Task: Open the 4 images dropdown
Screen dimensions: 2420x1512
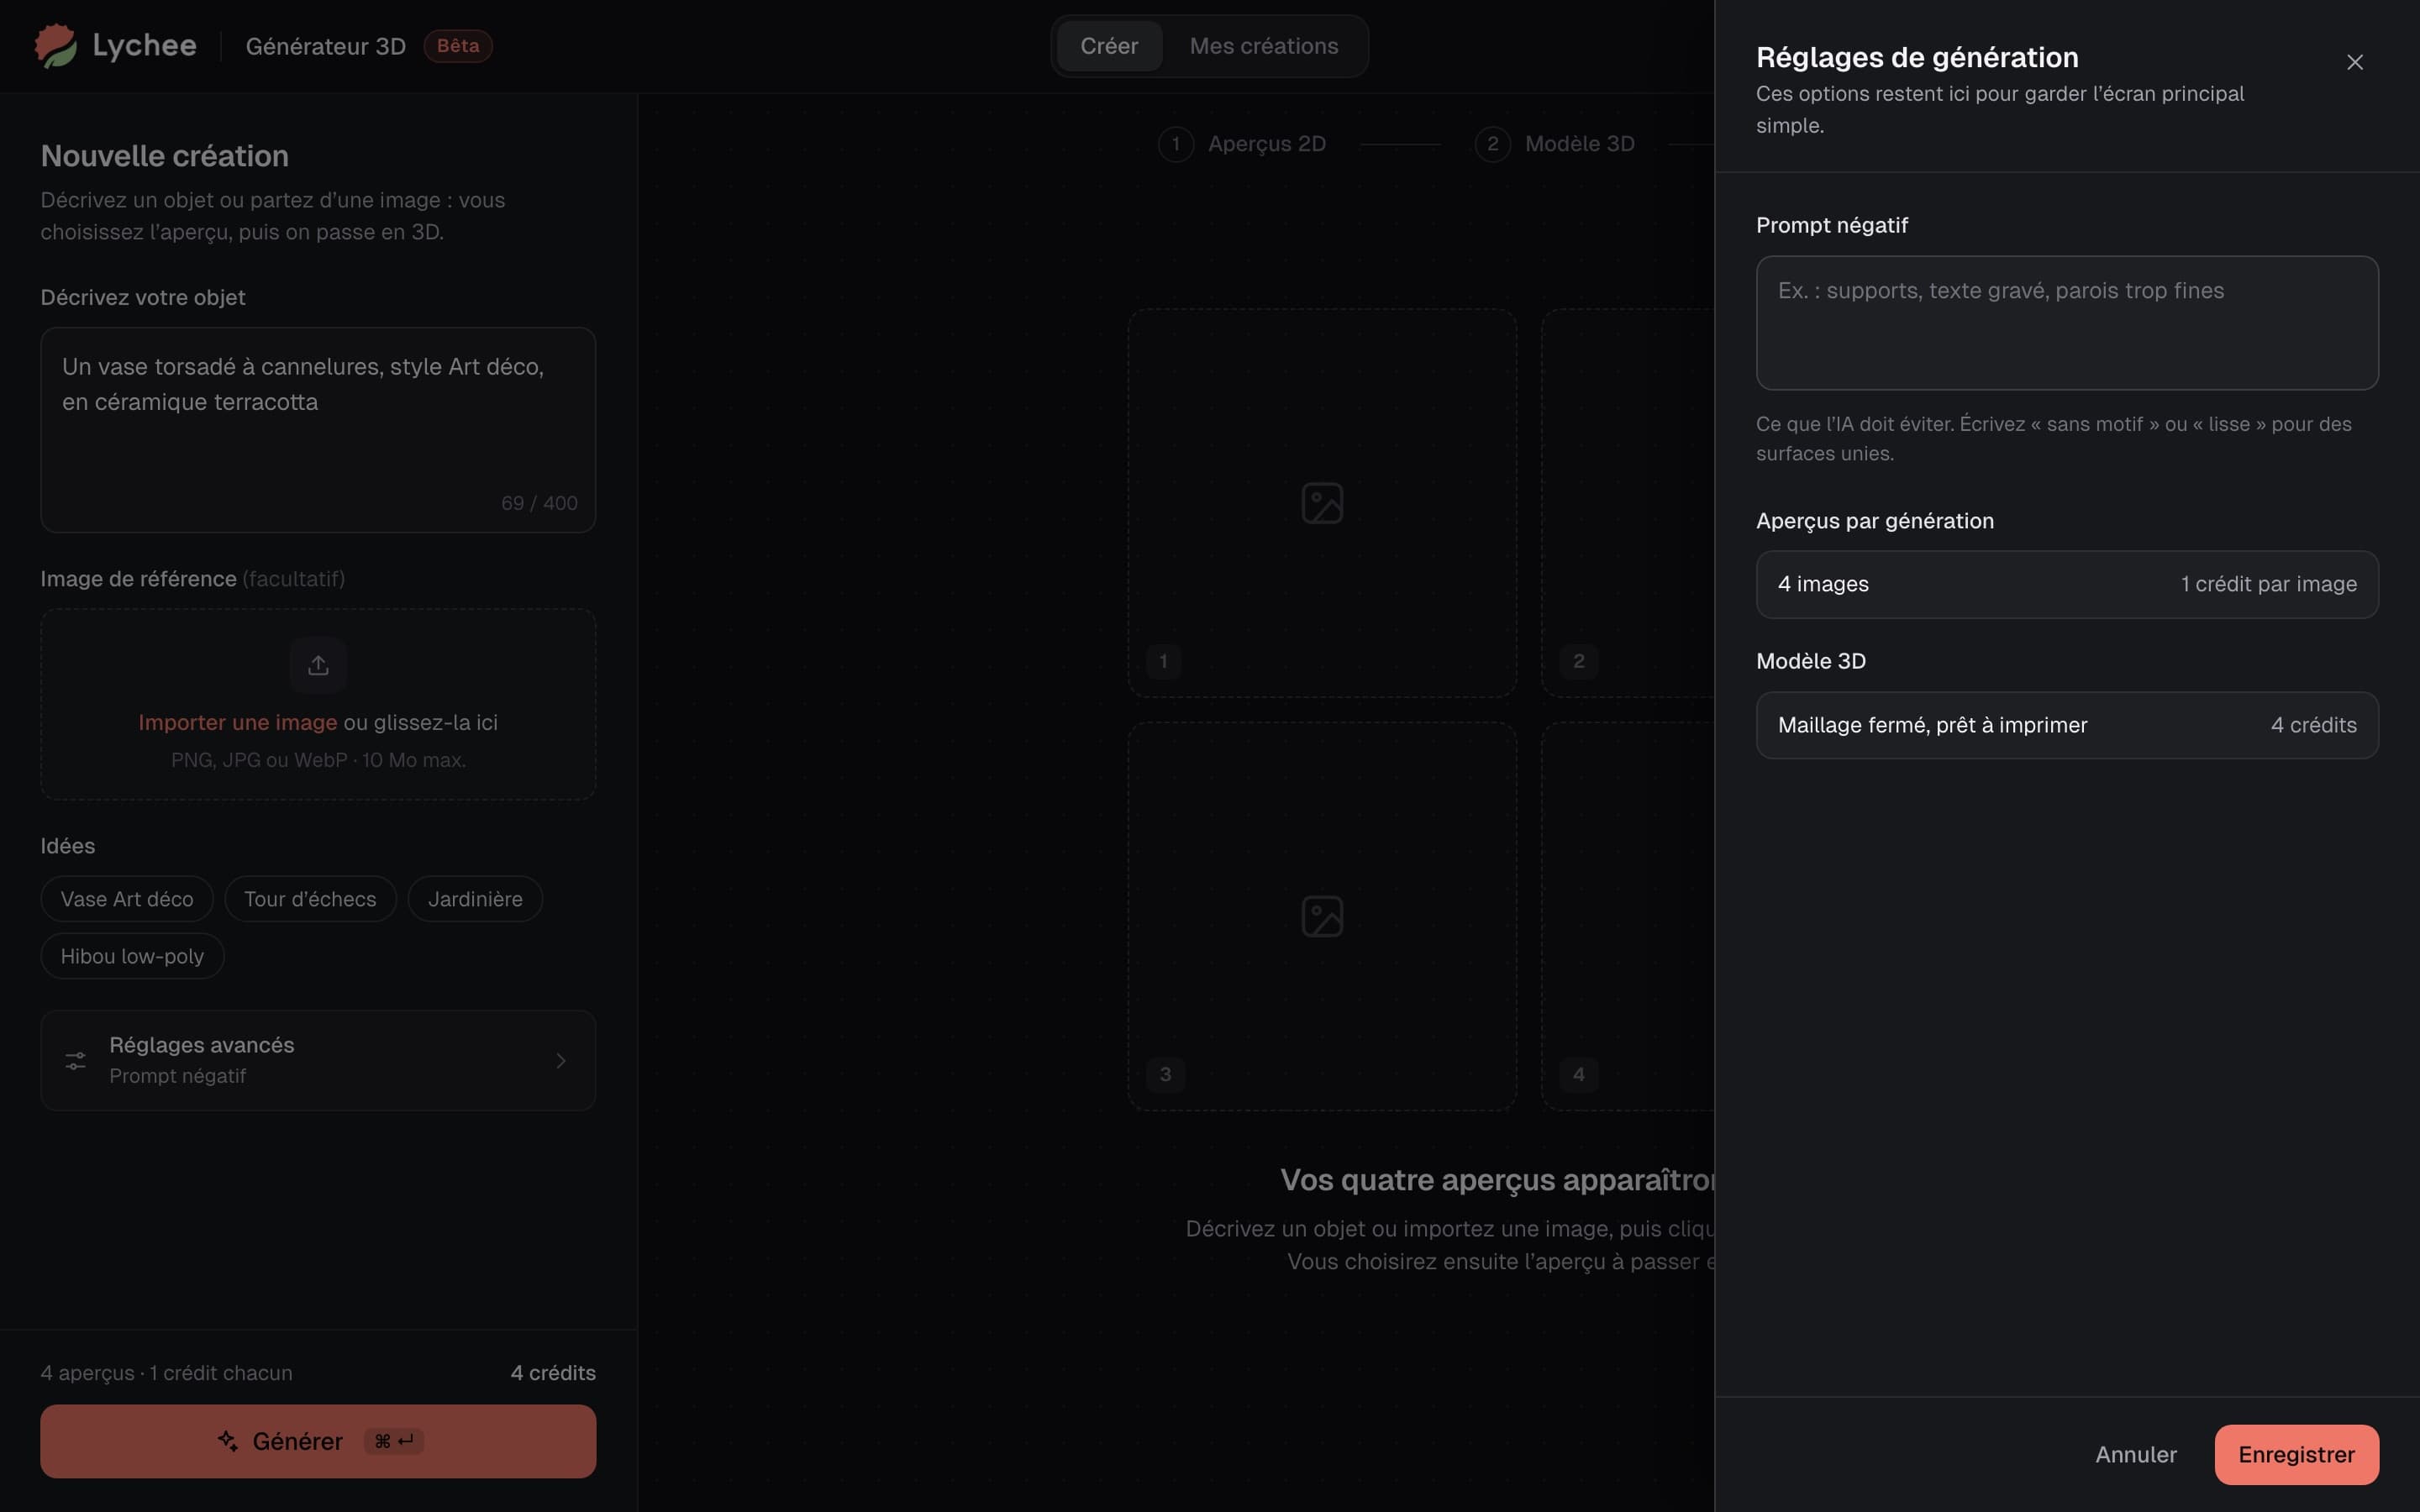Action: pyautogui.click(x=2067, y=584)
